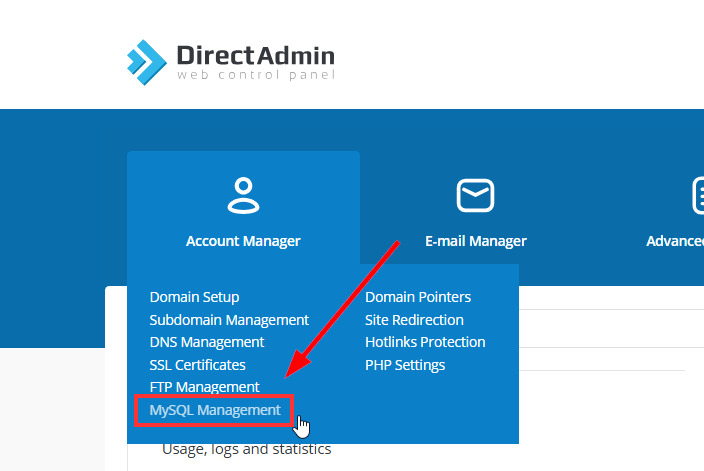Click the DirectAdmin logo

[231, 62]
